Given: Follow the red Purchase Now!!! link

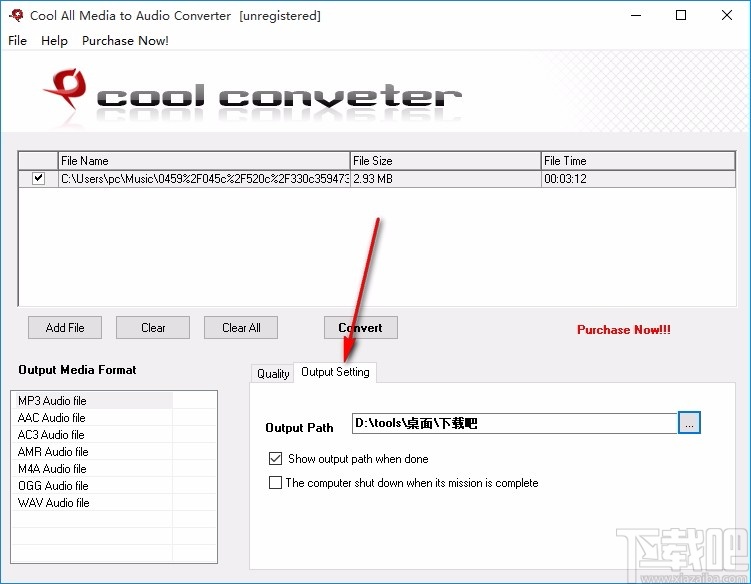Looking at the screenshot, I should tap(624, 330).
